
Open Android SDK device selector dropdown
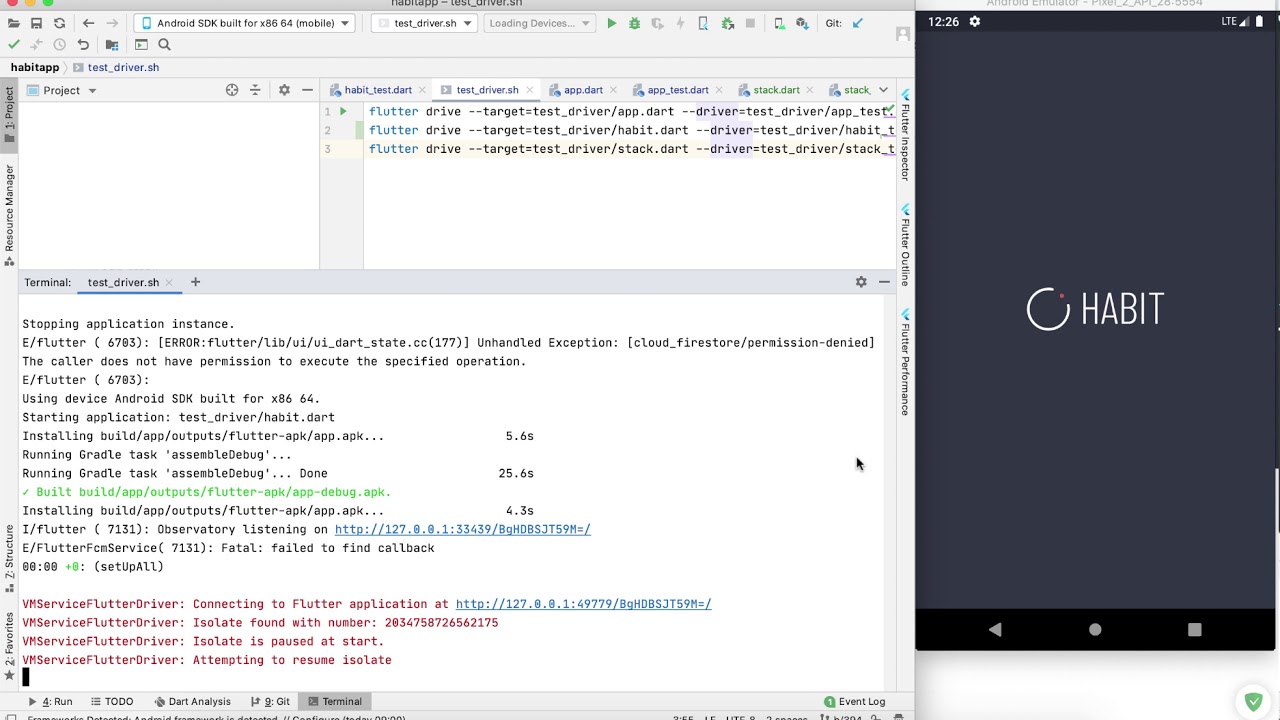click(x=245, y=23)
